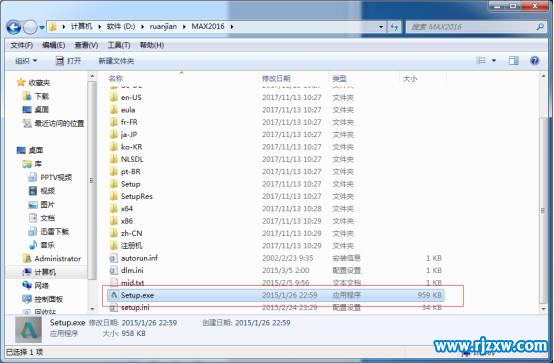This screenshot has width=554, height=363.
Task: Open the PPTV视频 library
Action: 50,177
